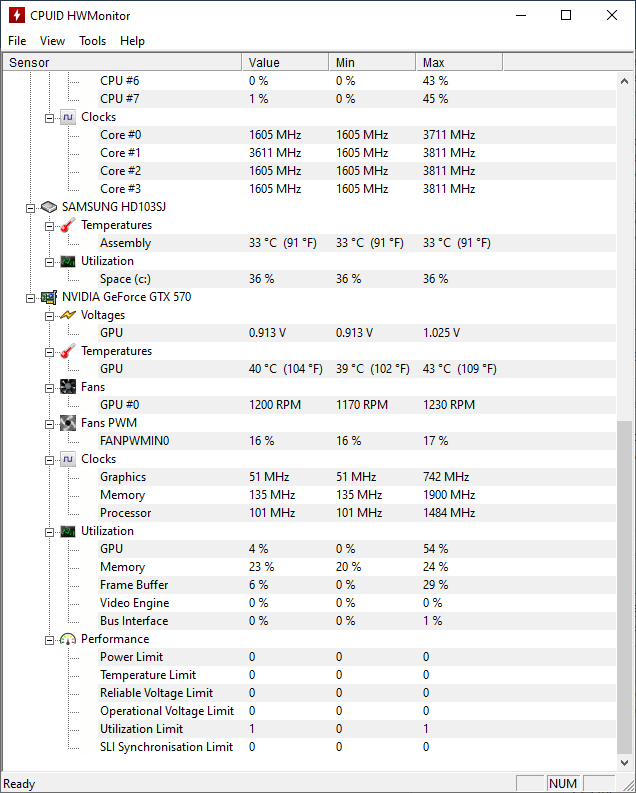Click the thermometer icon beside GPU Temperatures

(68, 351)
